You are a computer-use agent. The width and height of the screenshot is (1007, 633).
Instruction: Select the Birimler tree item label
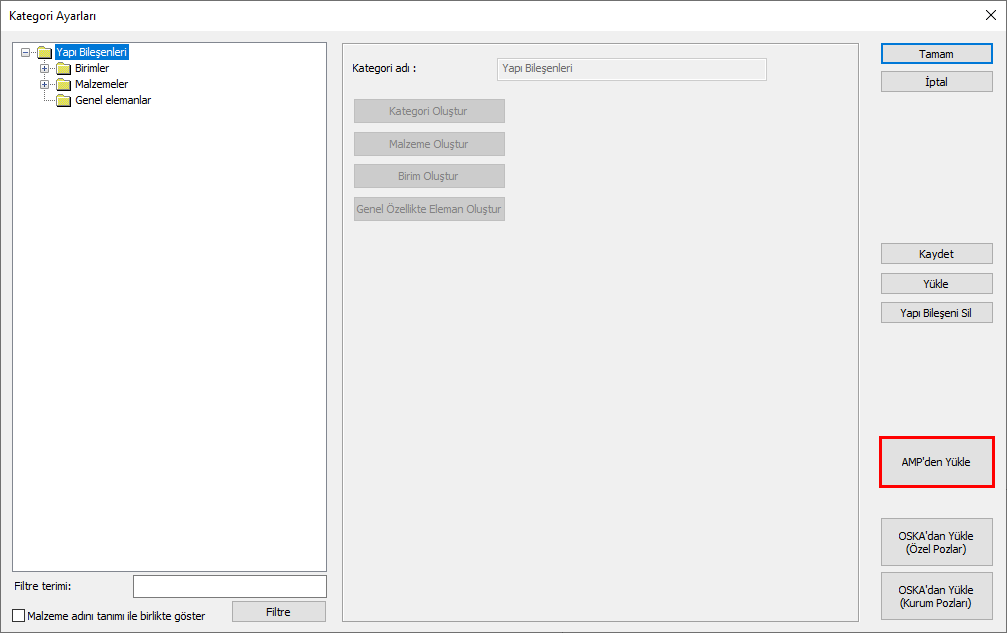point(92,68)
